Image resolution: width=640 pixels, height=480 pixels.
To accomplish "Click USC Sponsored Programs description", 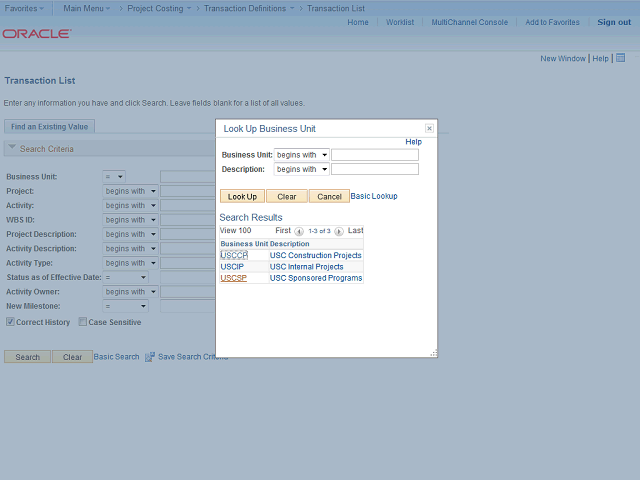I will point(316,278).
